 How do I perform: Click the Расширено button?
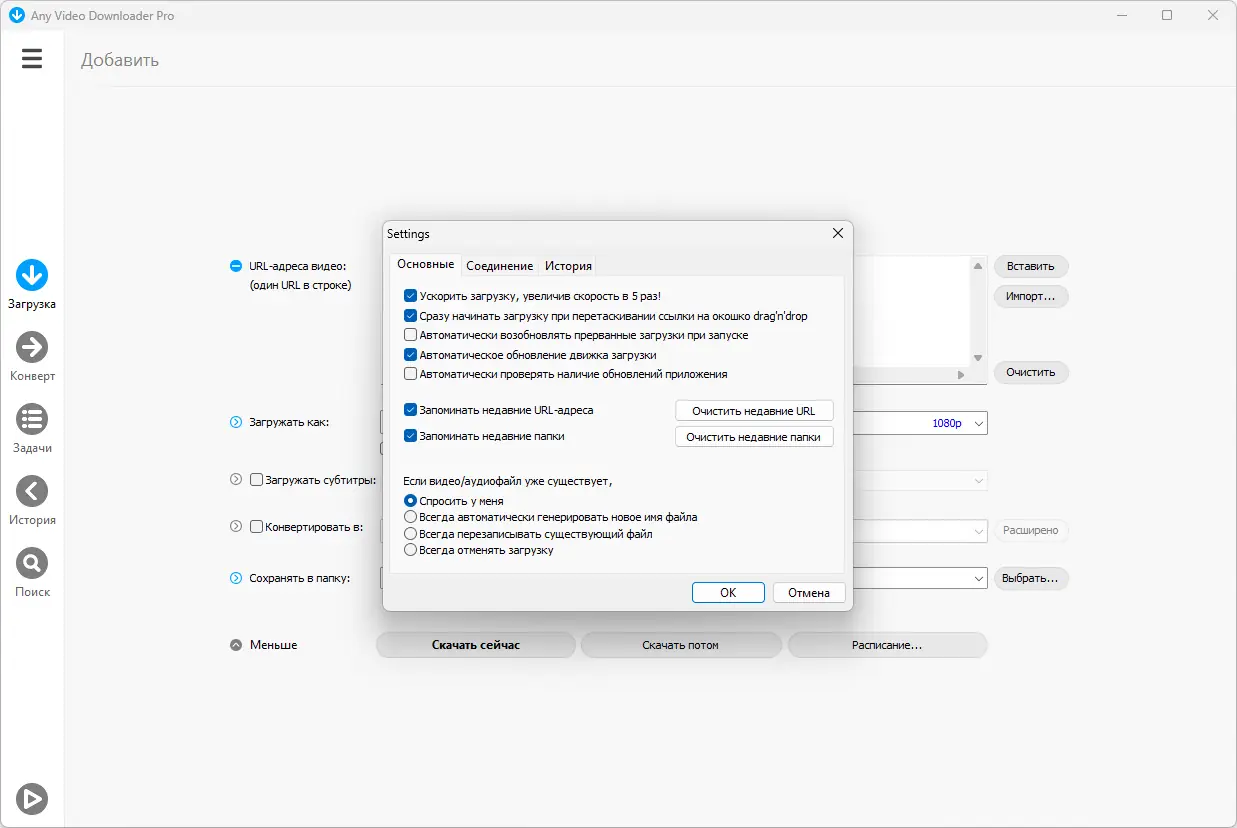click(x=1031, y=530)
